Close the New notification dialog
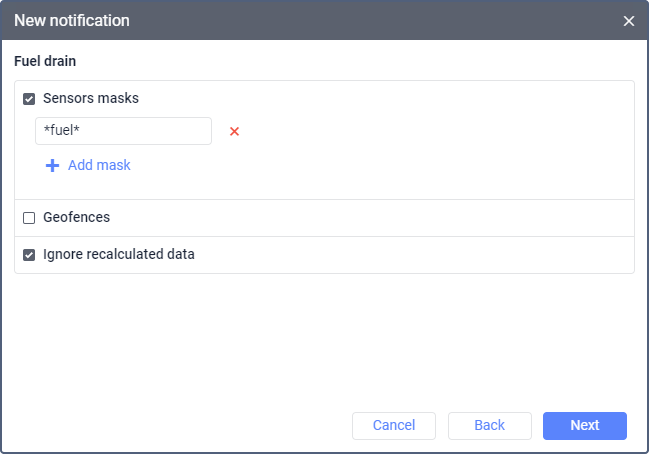 pyautogui.click(x=629, y=21)
